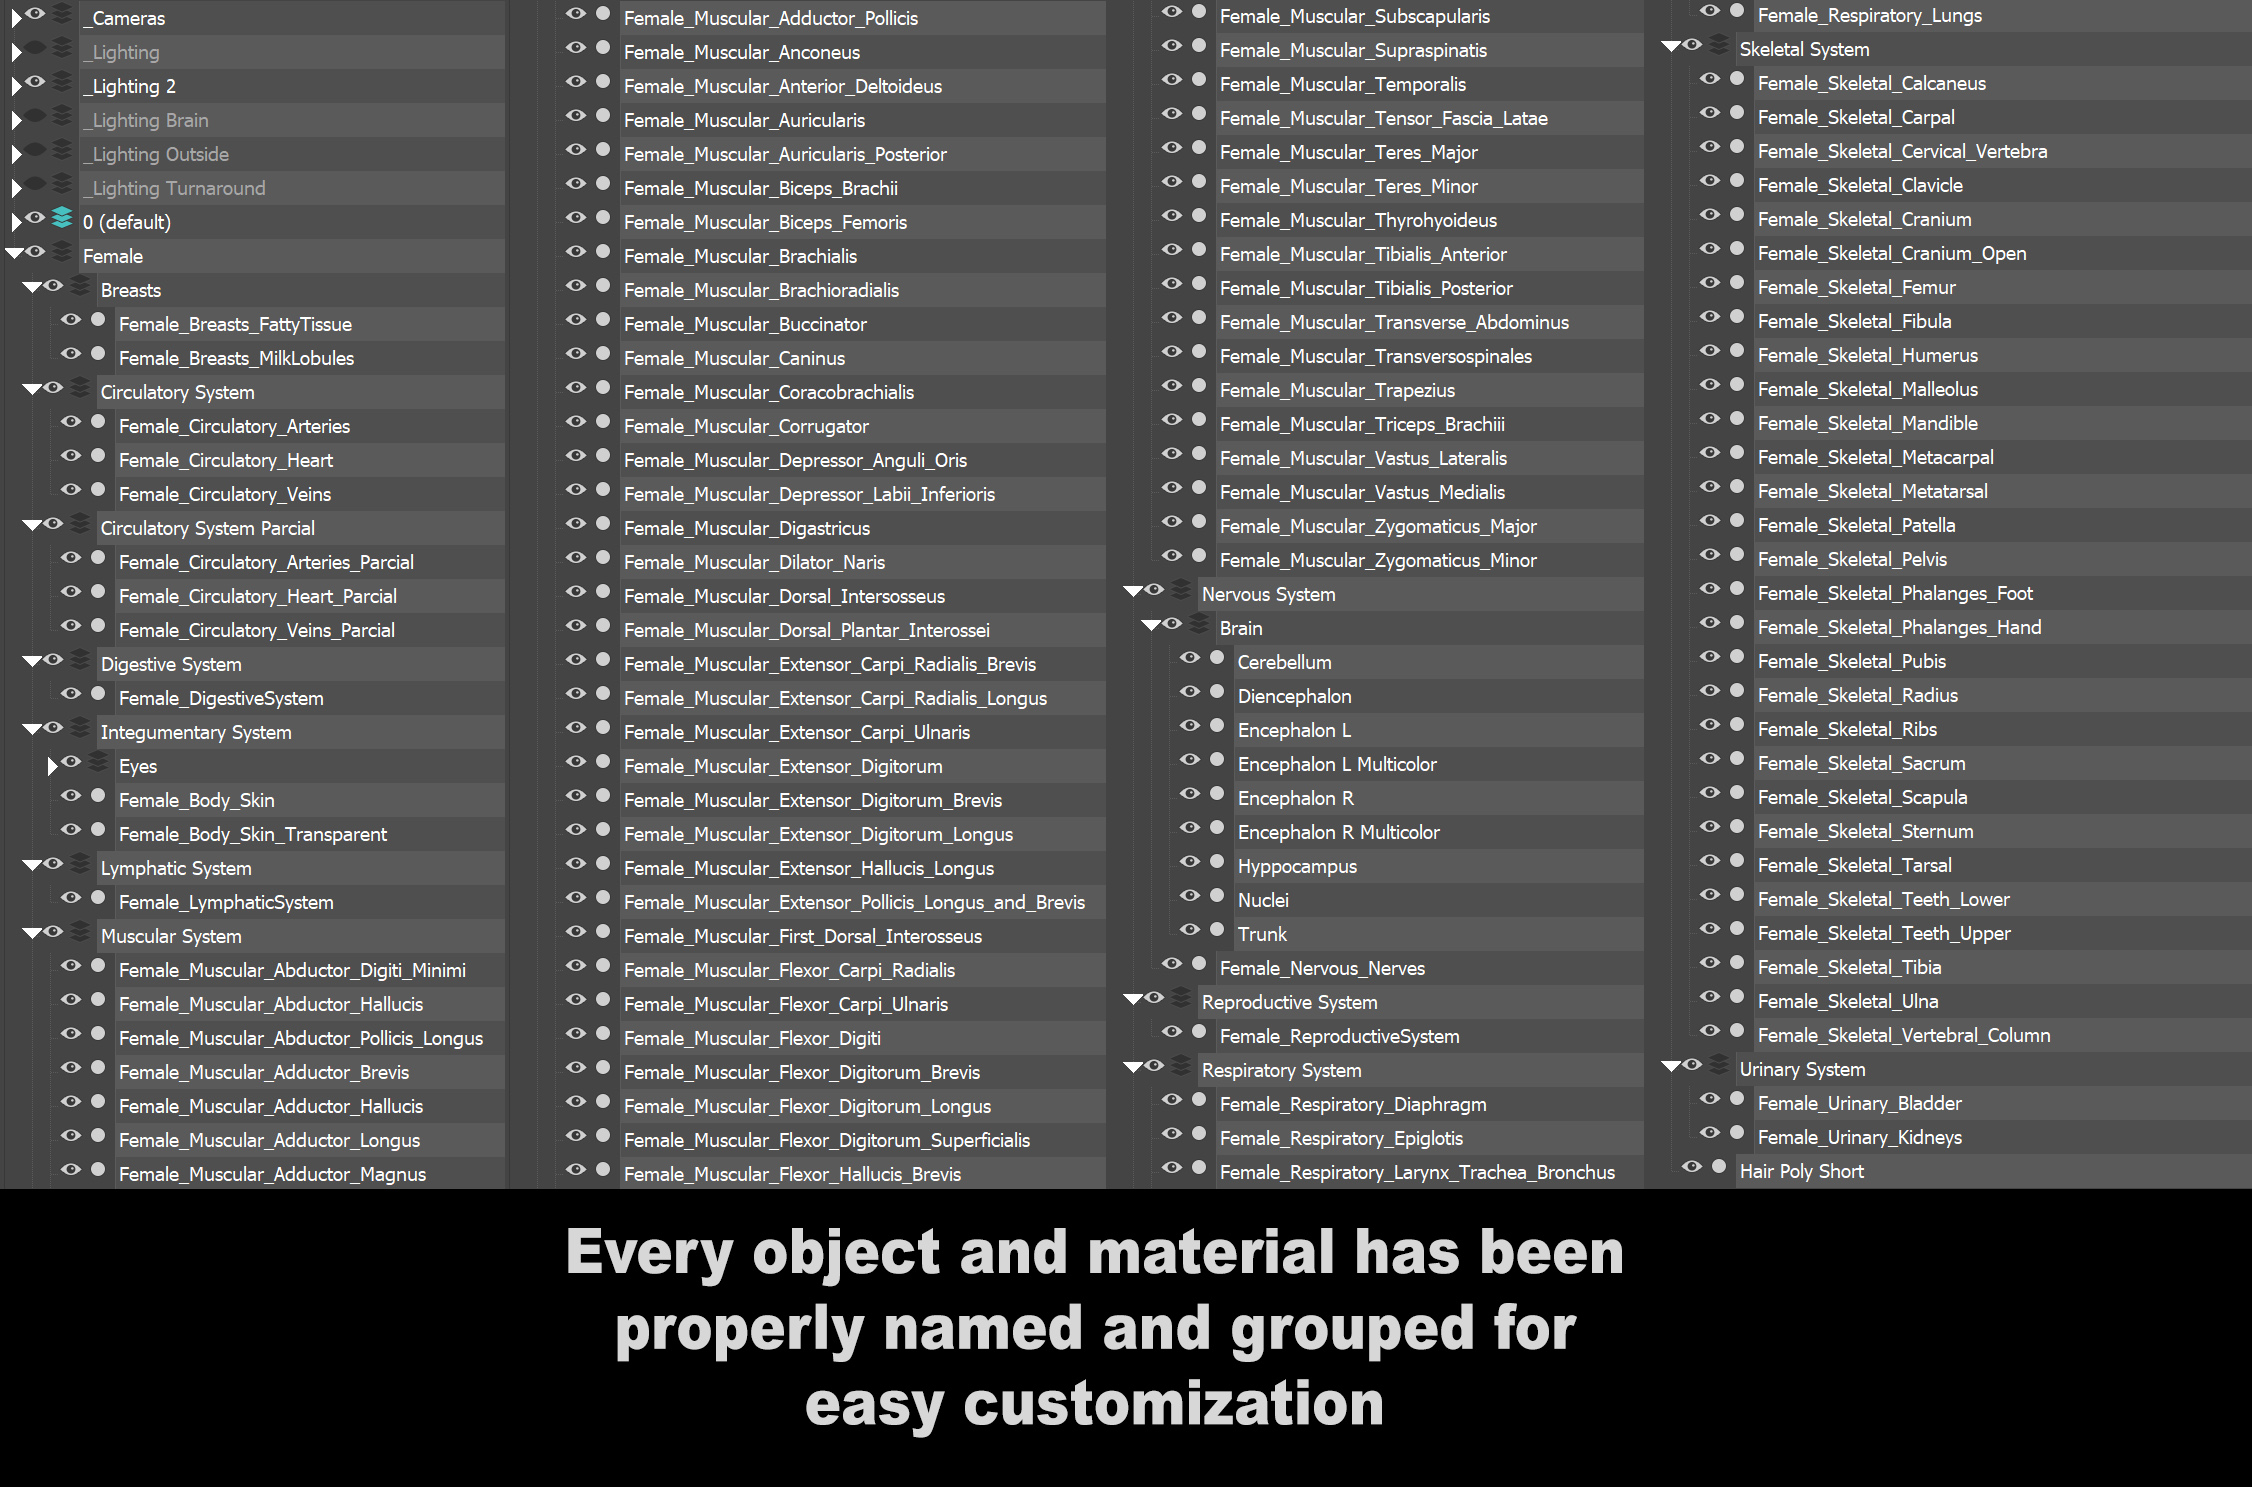Click the layer icon next to Skeletal System

1718,44
